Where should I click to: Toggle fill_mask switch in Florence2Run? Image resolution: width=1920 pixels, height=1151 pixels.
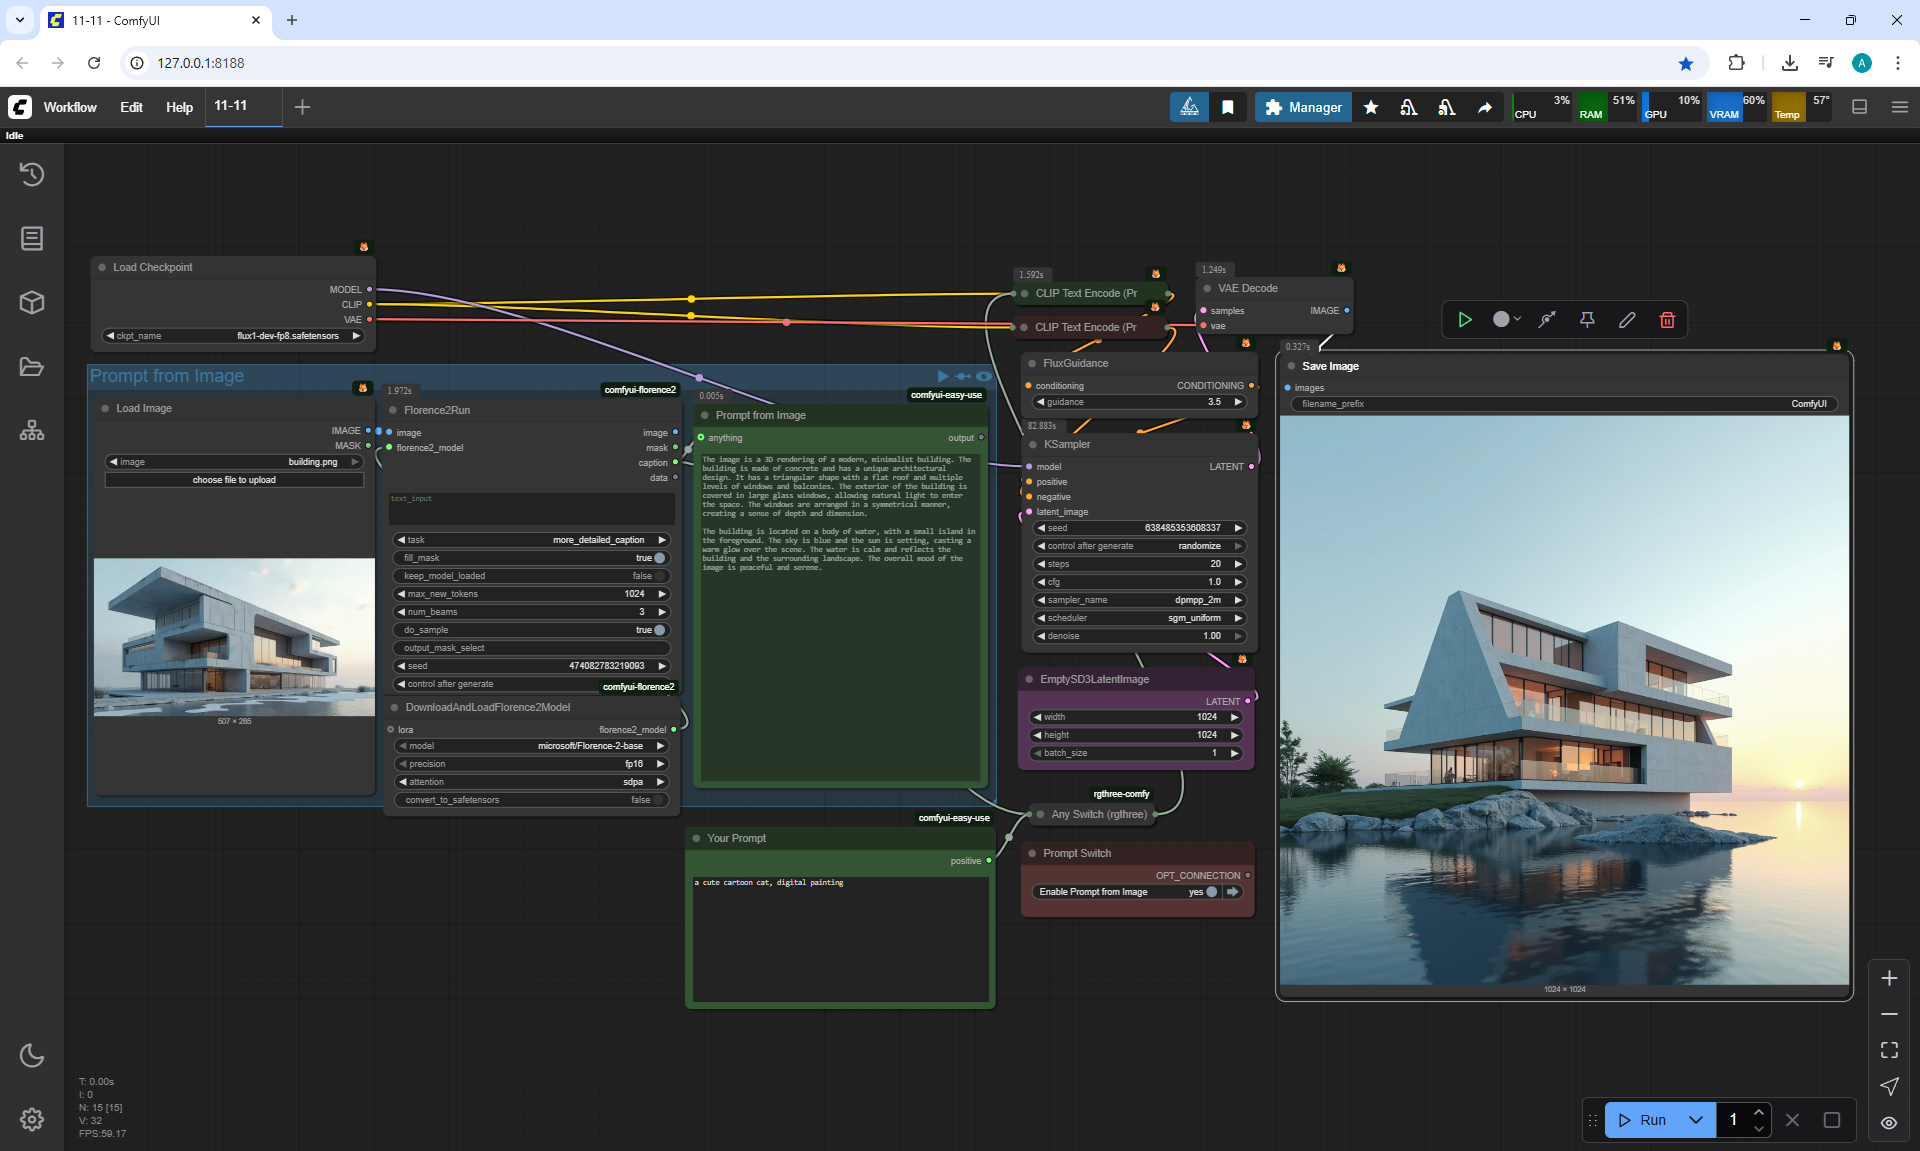(x=659, y=558)
